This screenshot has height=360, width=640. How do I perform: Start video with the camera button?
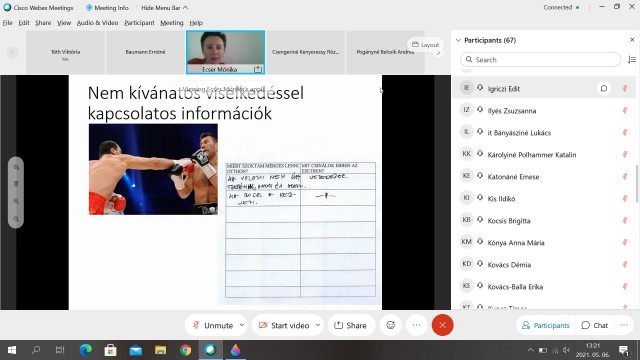click(284, 325)
